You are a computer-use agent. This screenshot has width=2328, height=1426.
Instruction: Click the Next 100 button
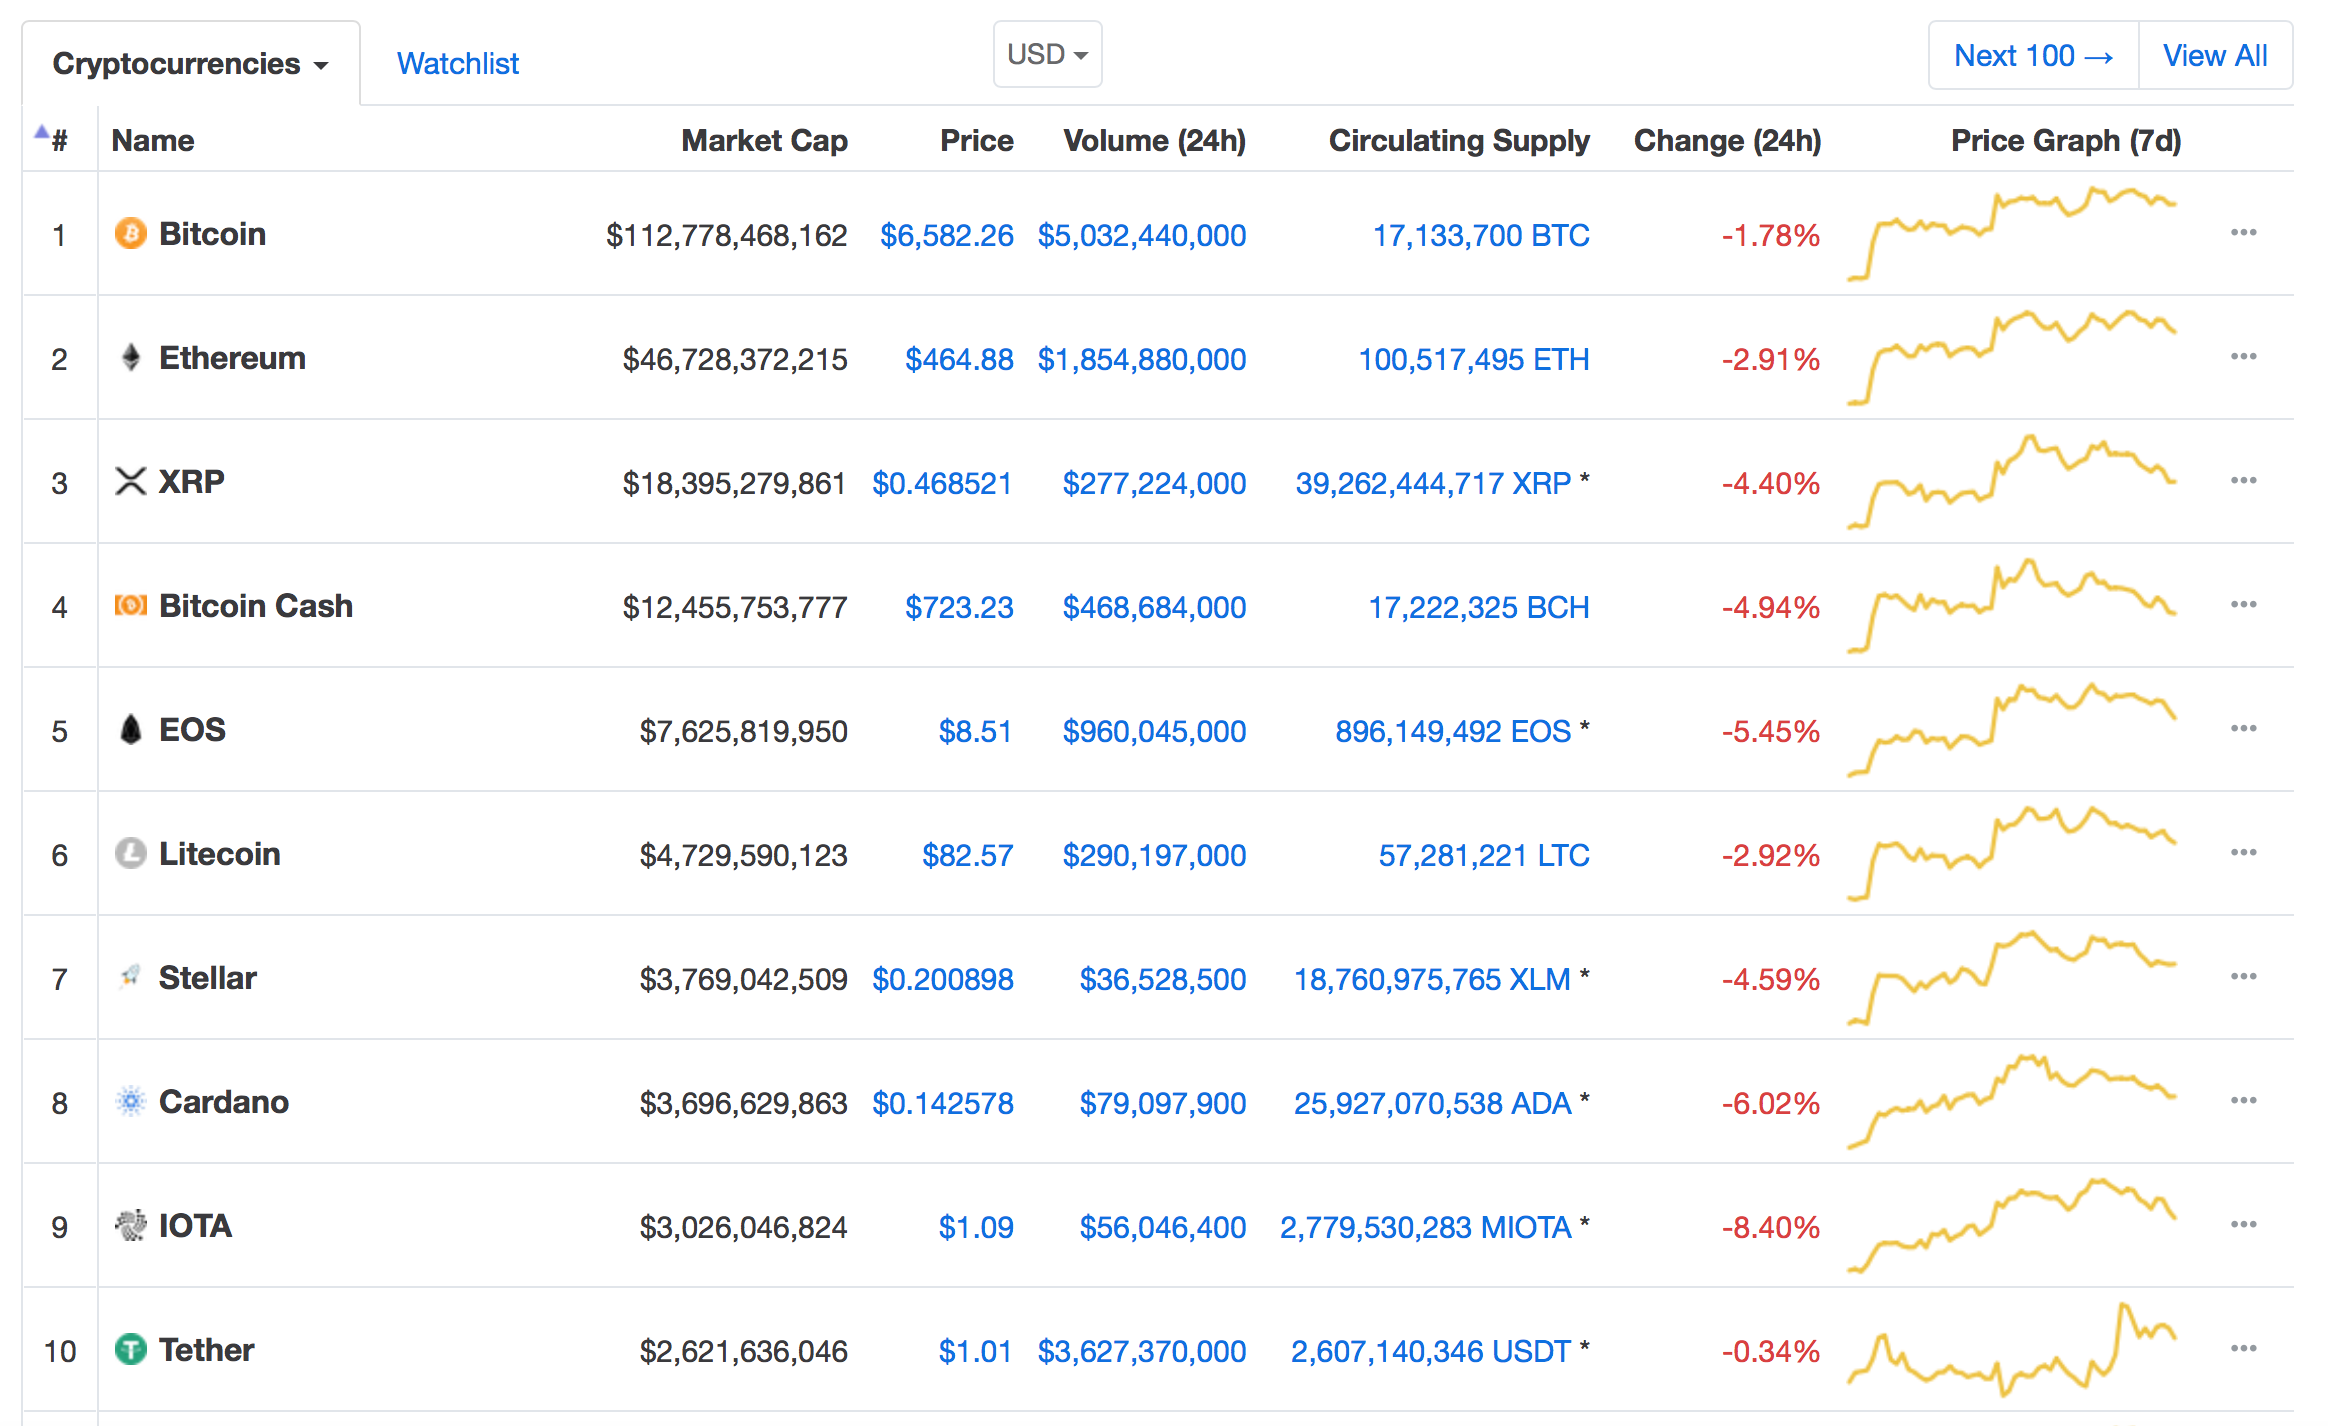[x=2033, y=56]
